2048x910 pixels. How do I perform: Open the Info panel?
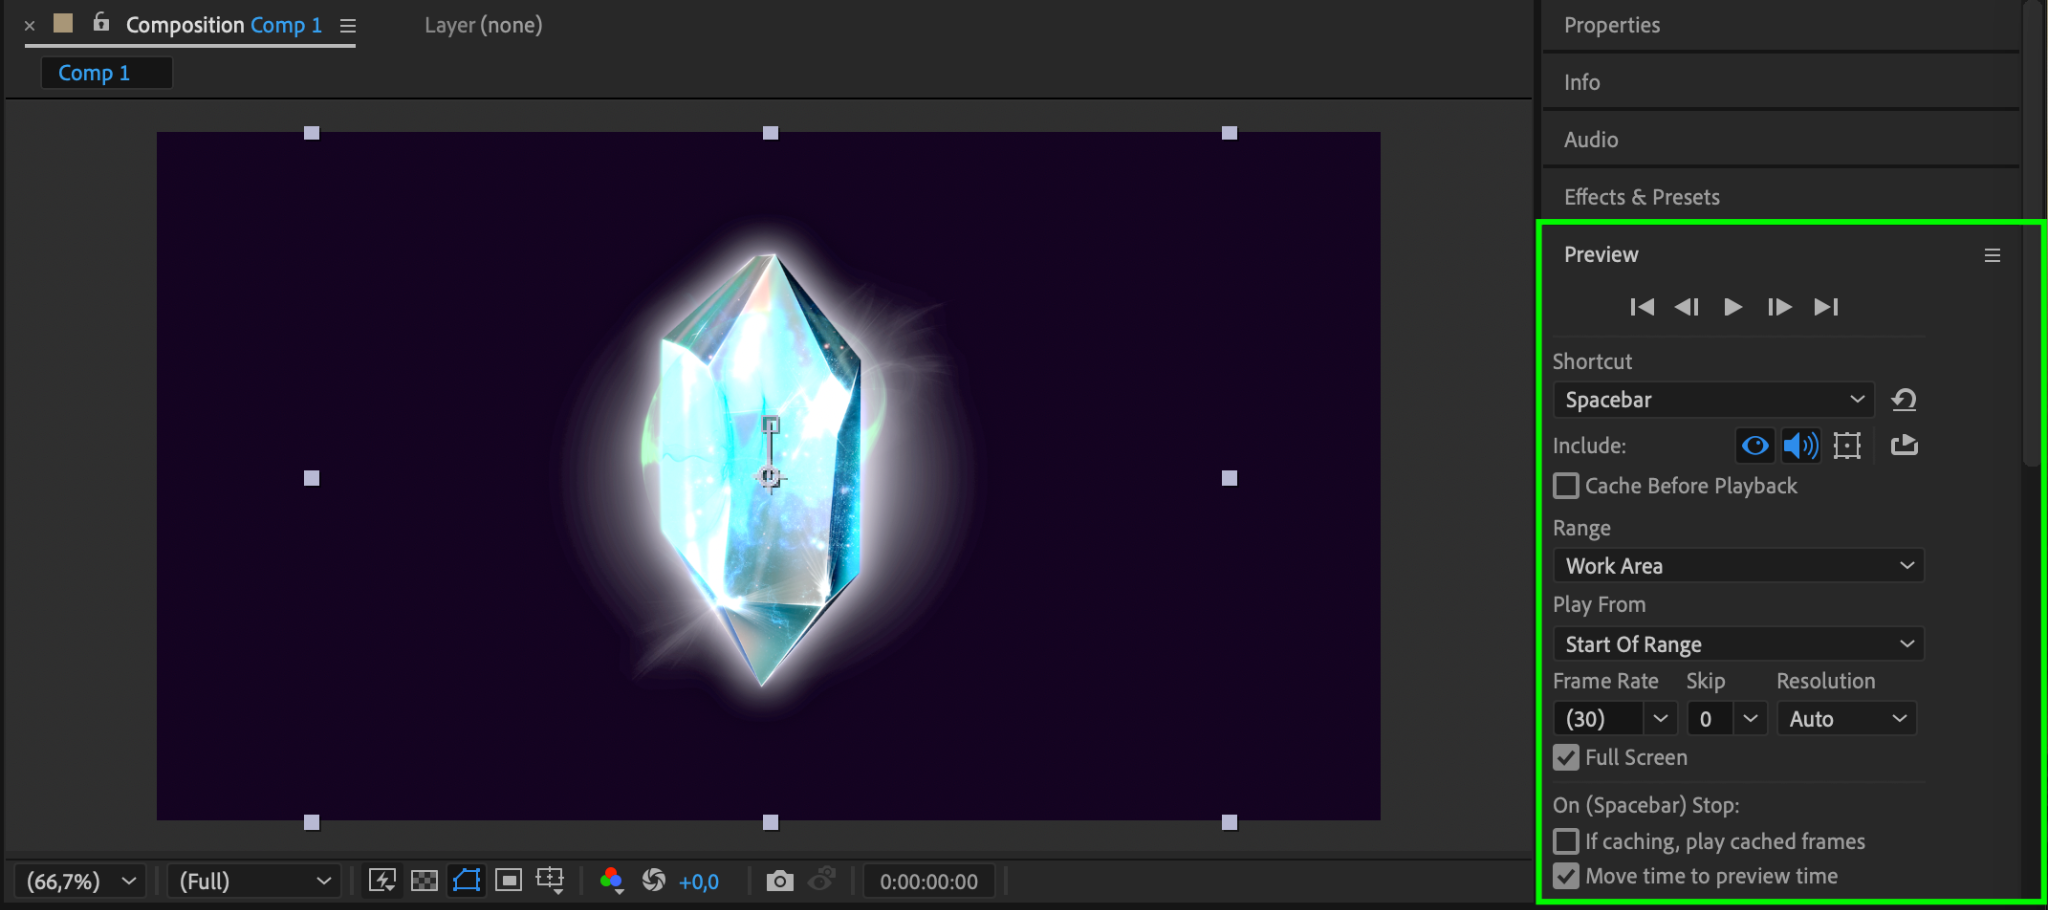1582,82
